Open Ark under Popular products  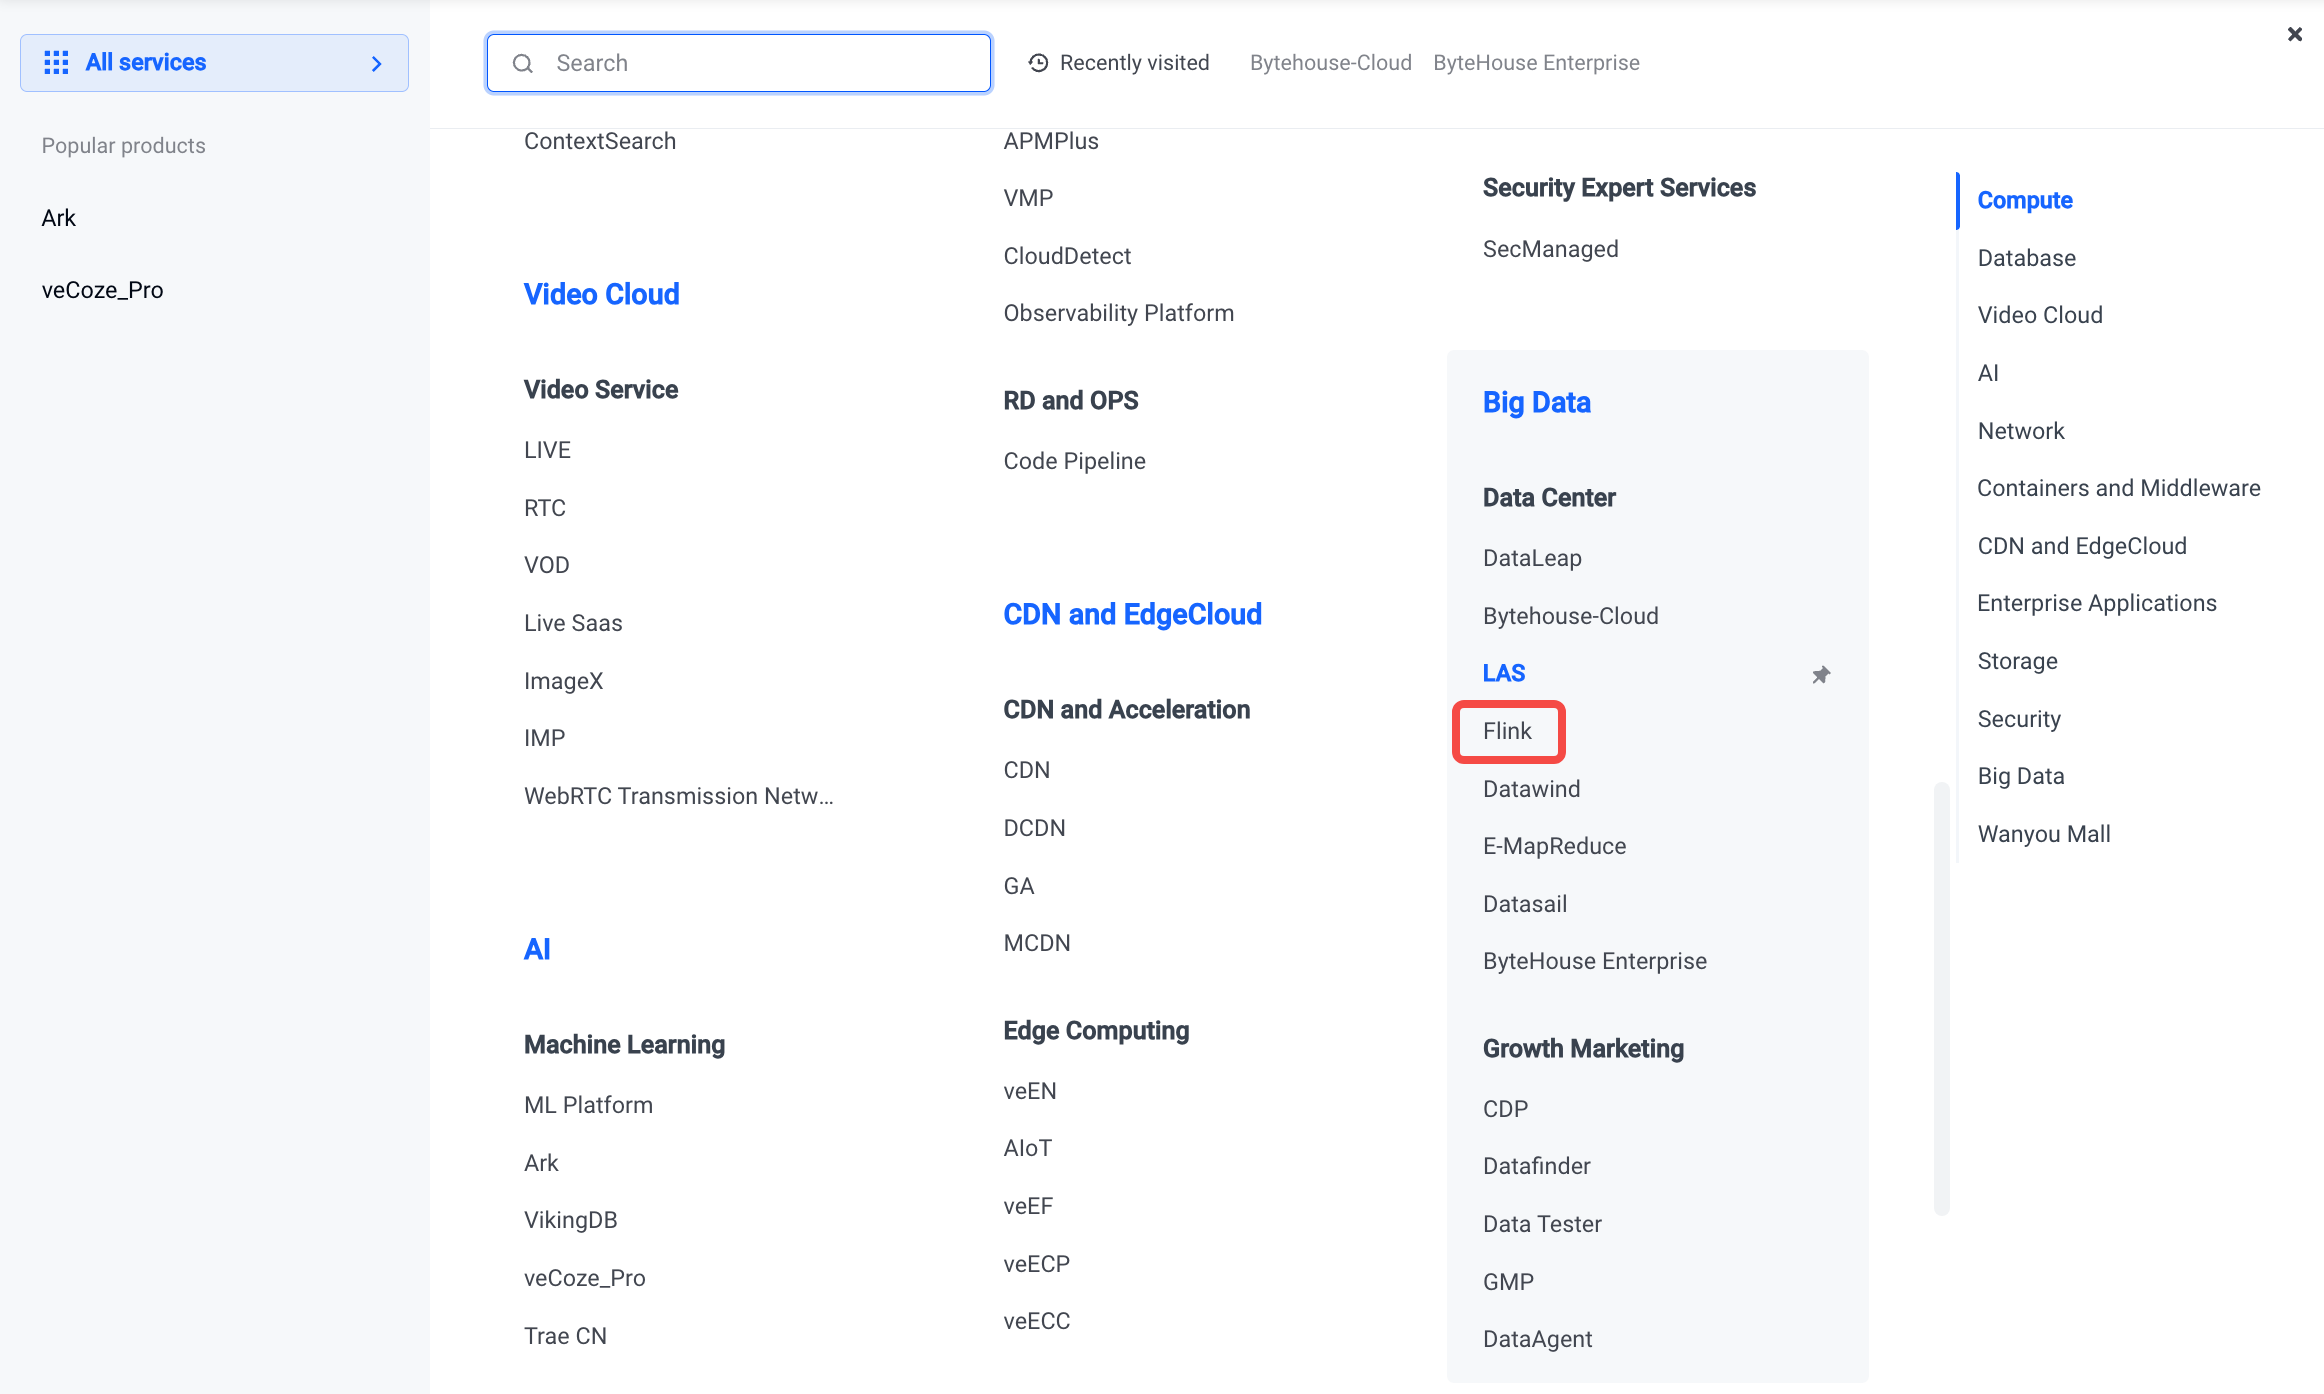point(59,218)
